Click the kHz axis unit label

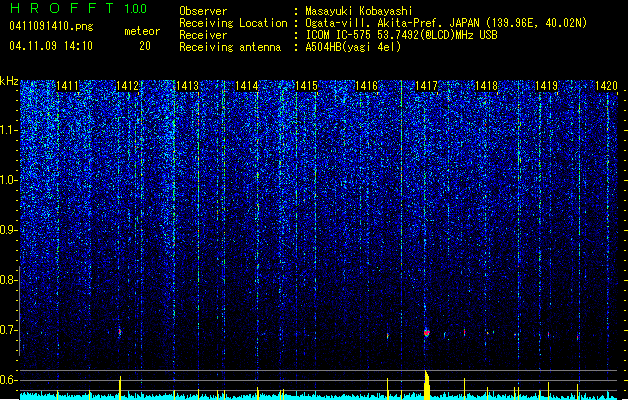coord(9,81)
